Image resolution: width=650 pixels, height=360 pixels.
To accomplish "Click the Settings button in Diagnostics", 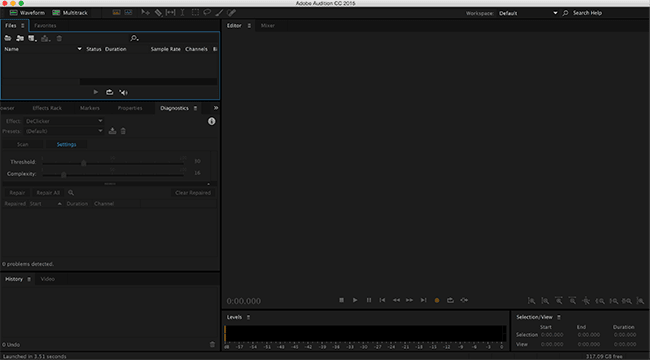I will tap(66, 144).
